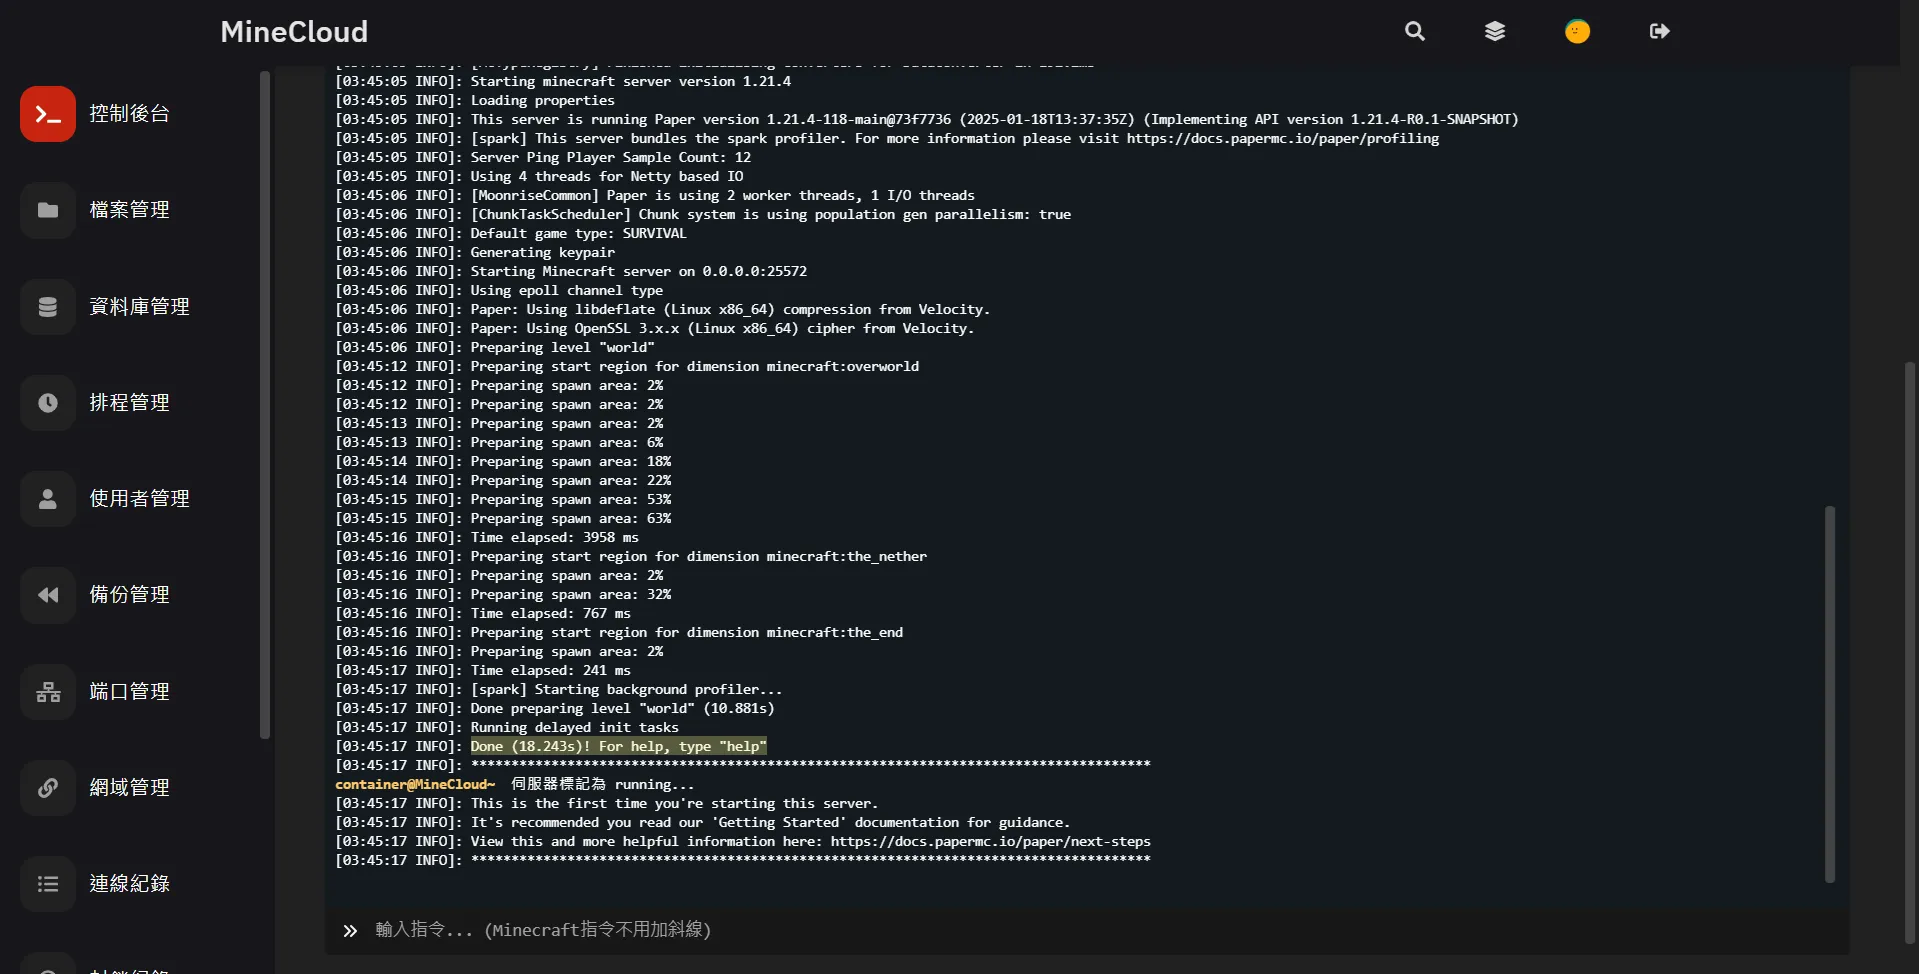This screenshot has height=974, width=1919.
Task: Click the logout icon in header
Action: (x=1659, y=31)
